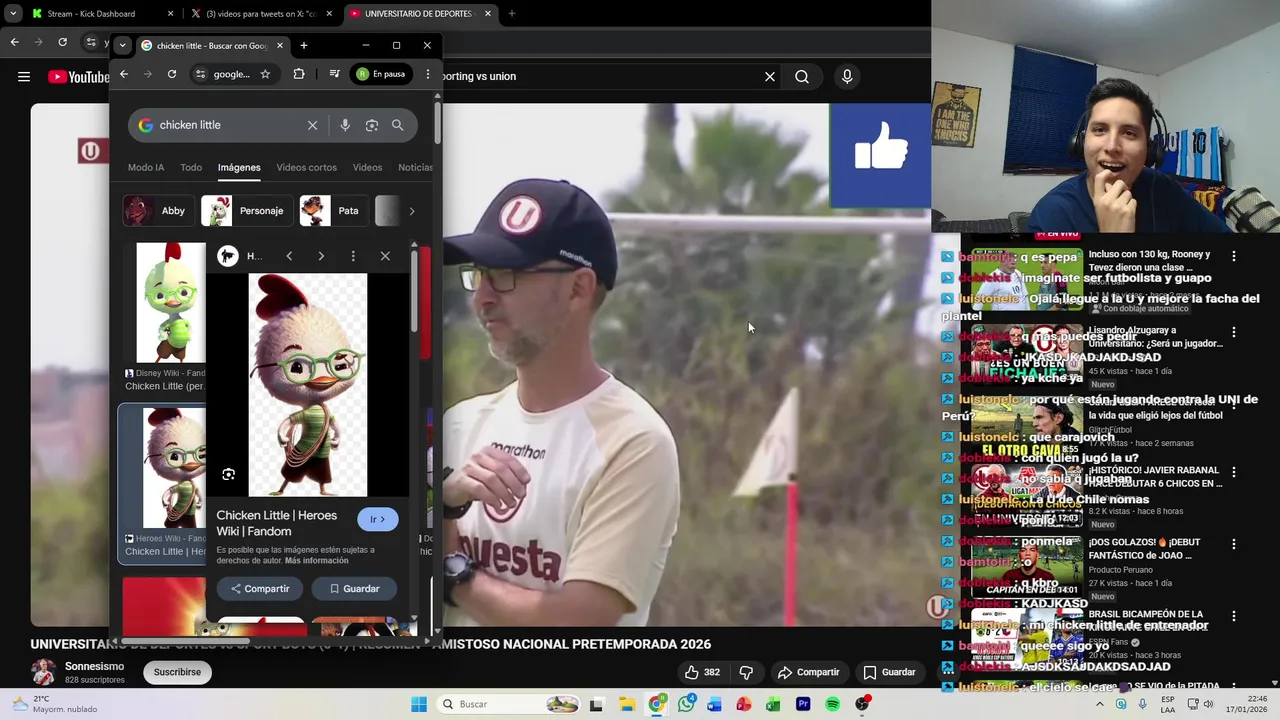This screenshot has height=720, width=1280.
Task: Open Premiere Pro from the taskbar
Action: 803,704
